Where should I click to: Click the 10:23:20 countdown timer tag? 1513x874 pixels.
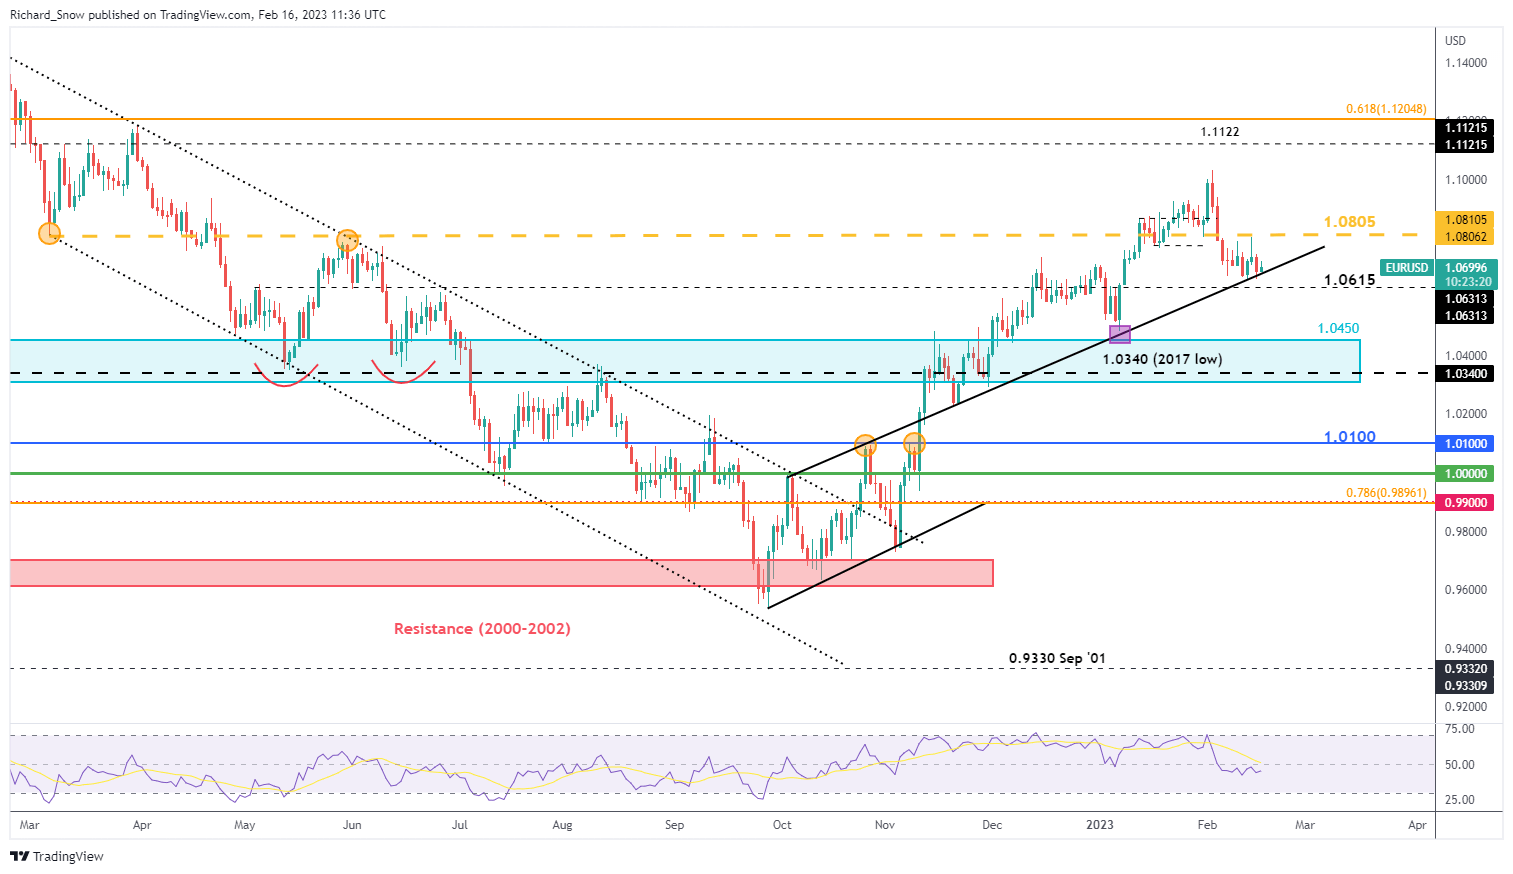1465,283
